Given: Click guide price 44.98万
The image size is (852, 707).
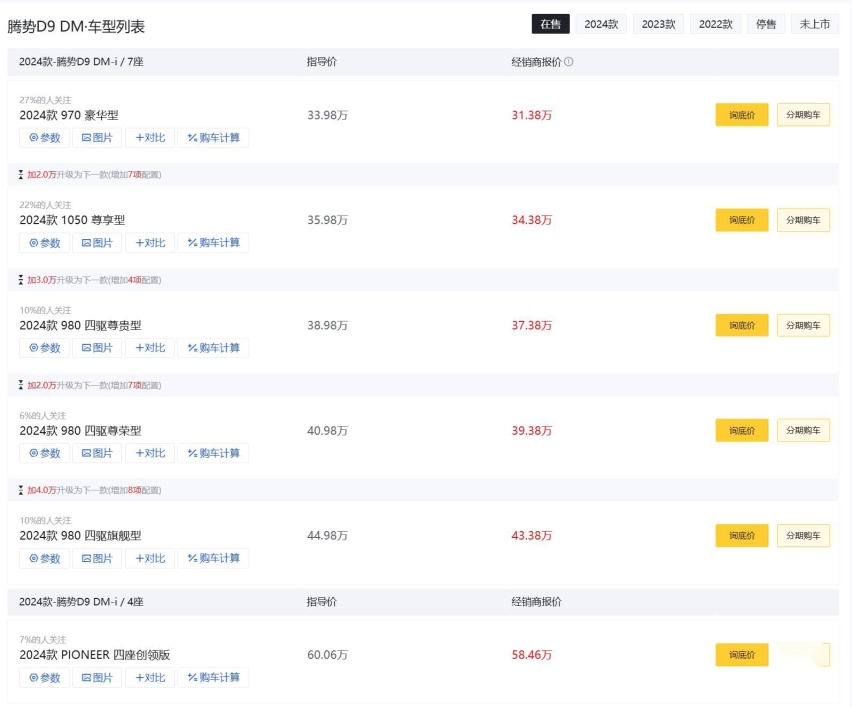Looking at the screenshot, I should click(x=327, y=536).
